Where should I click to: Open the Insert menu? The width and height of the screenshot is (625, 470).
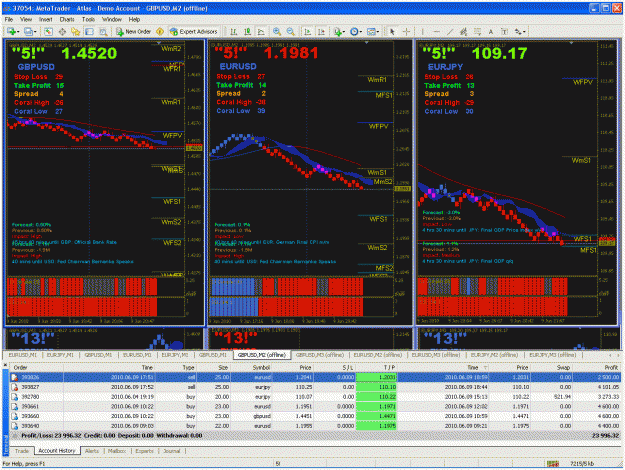45,19
